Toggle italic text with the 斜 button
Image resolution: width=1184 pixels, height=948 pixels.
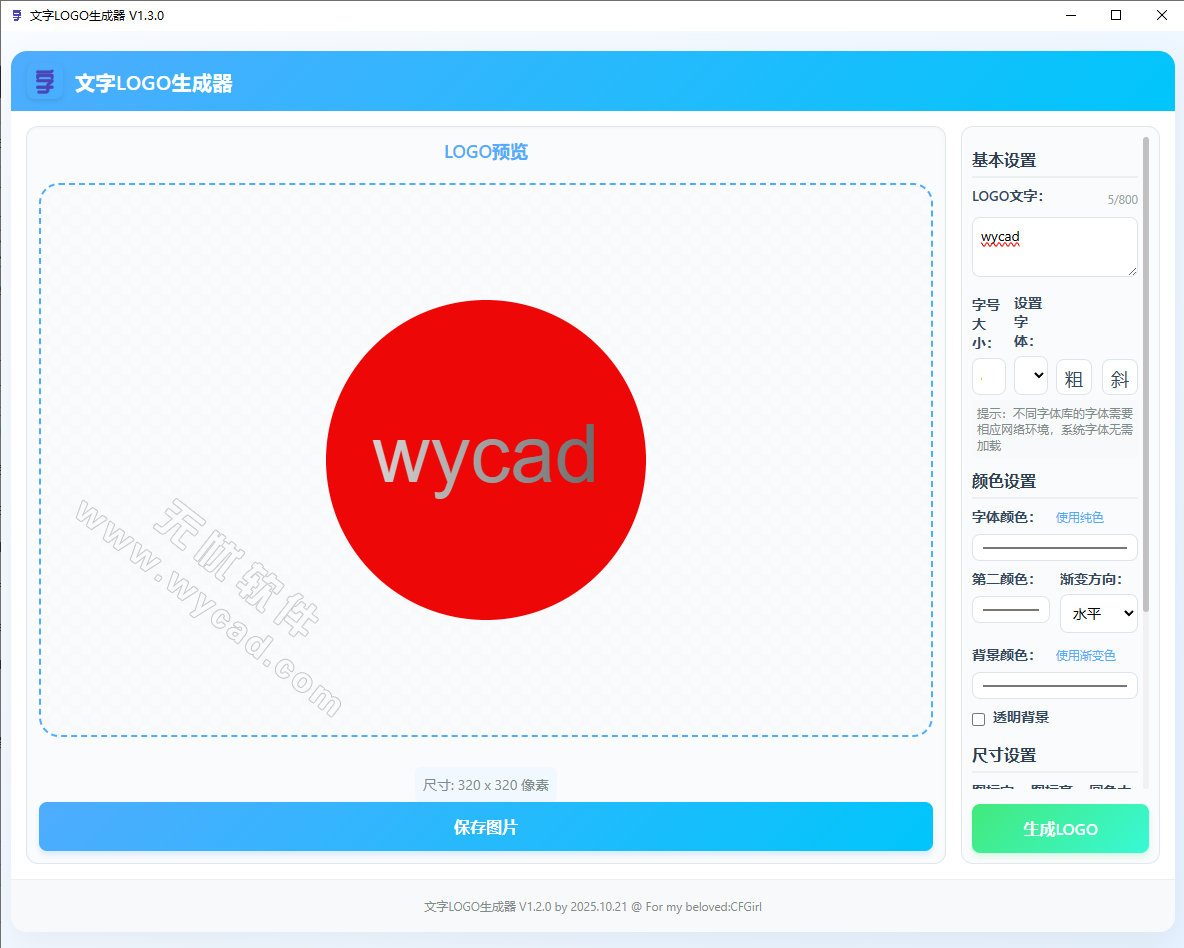click(x=1119, y=377)
